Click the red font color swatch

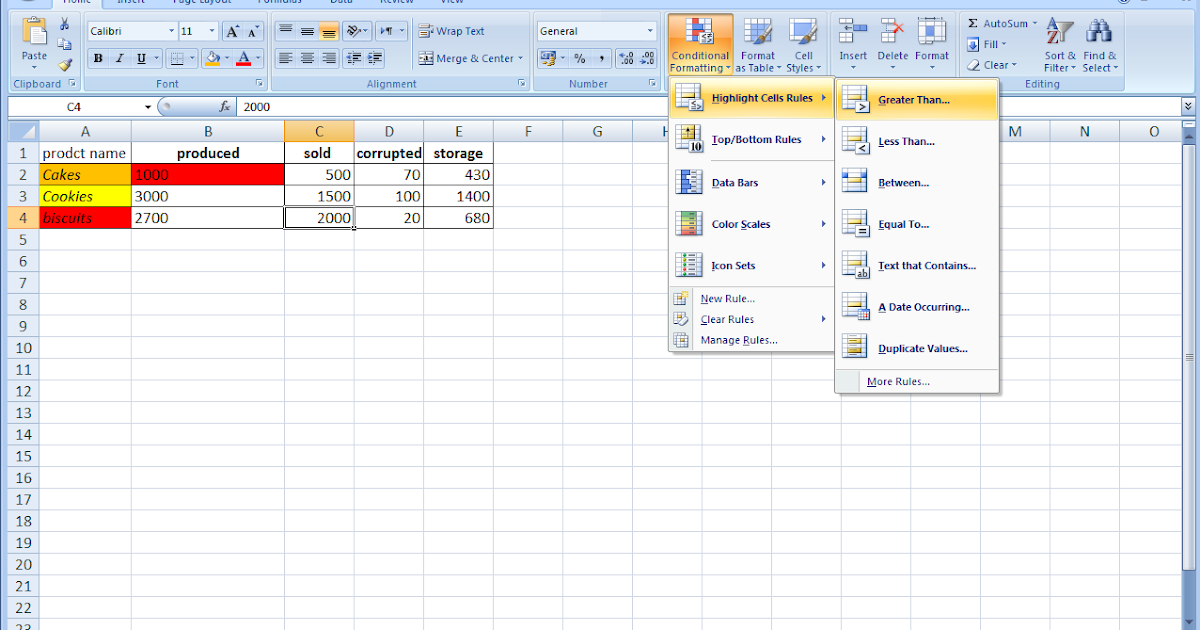(x=245, y=64)
